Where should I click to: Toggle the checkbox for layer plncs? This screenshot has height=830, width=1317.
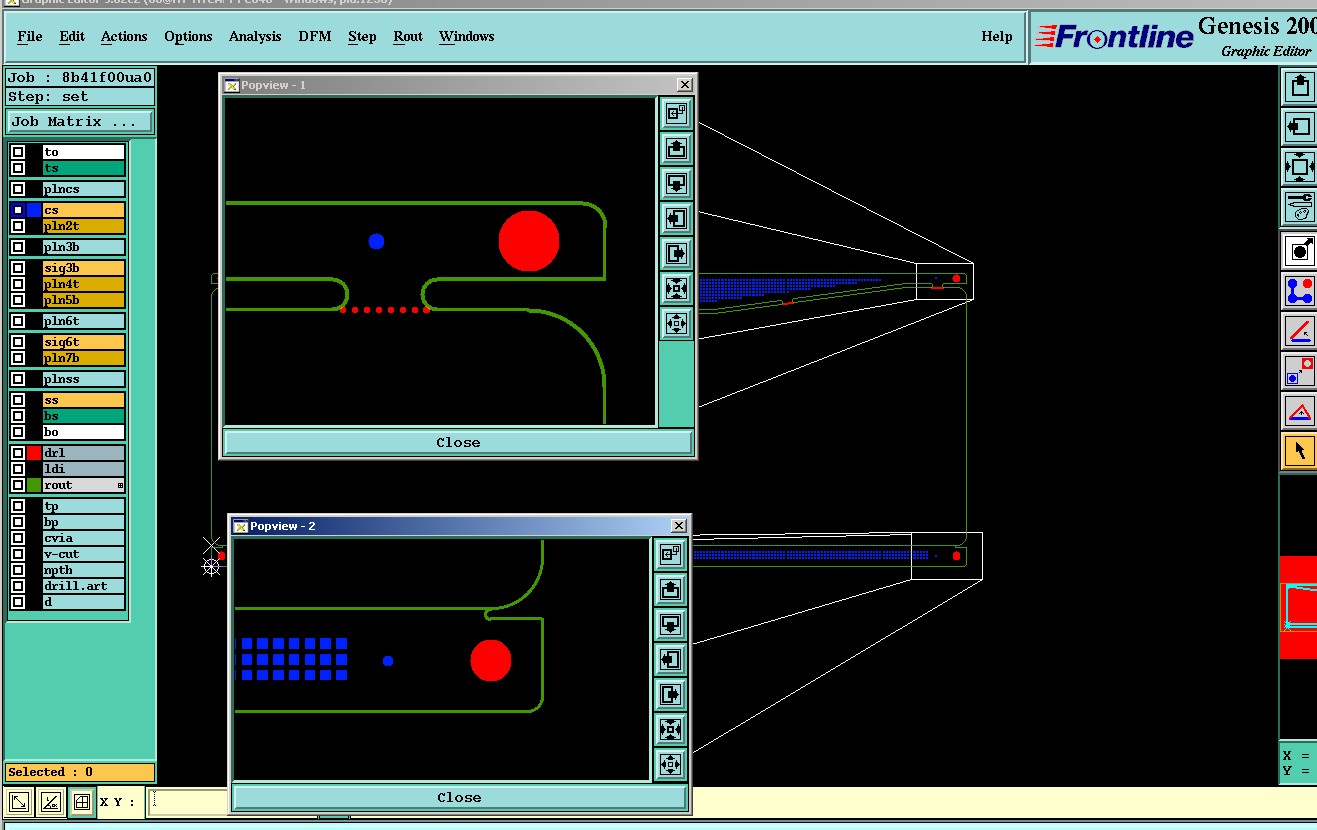[x=18, y=189]
